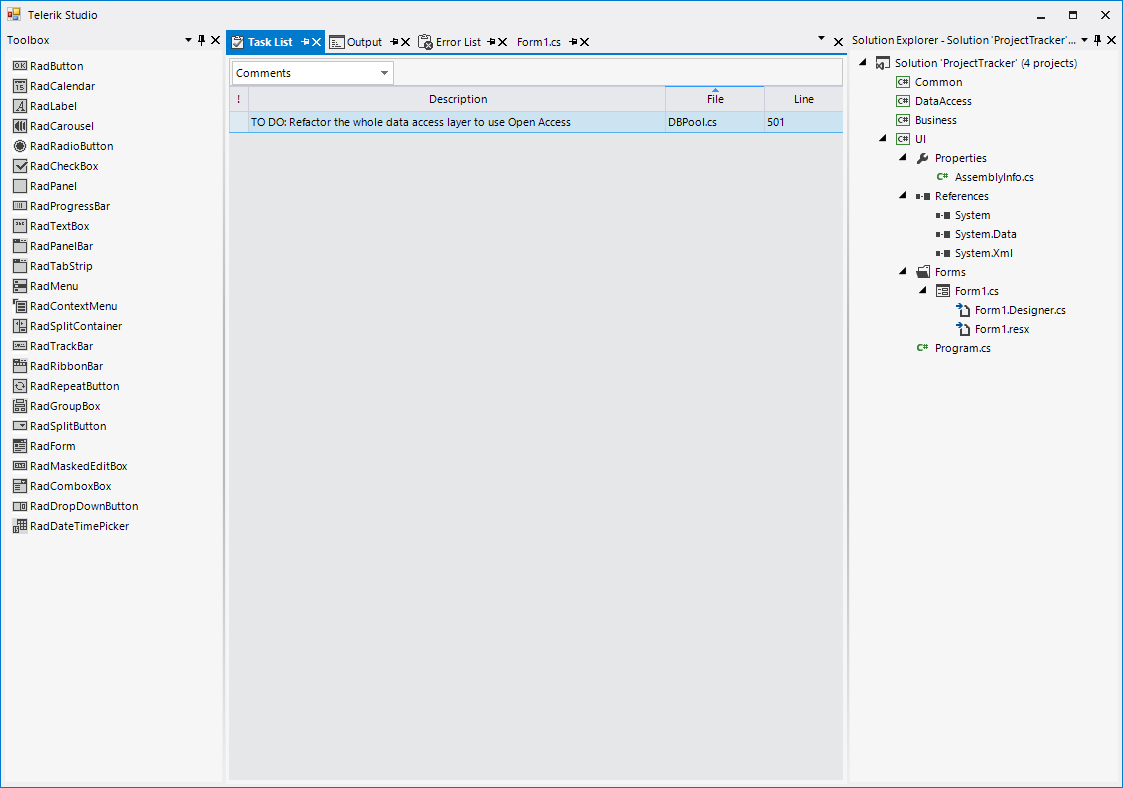Click the RadDropDownButton icon
Image resolution: width=1123 pixels, height=788 pixels.
[20, 507]
